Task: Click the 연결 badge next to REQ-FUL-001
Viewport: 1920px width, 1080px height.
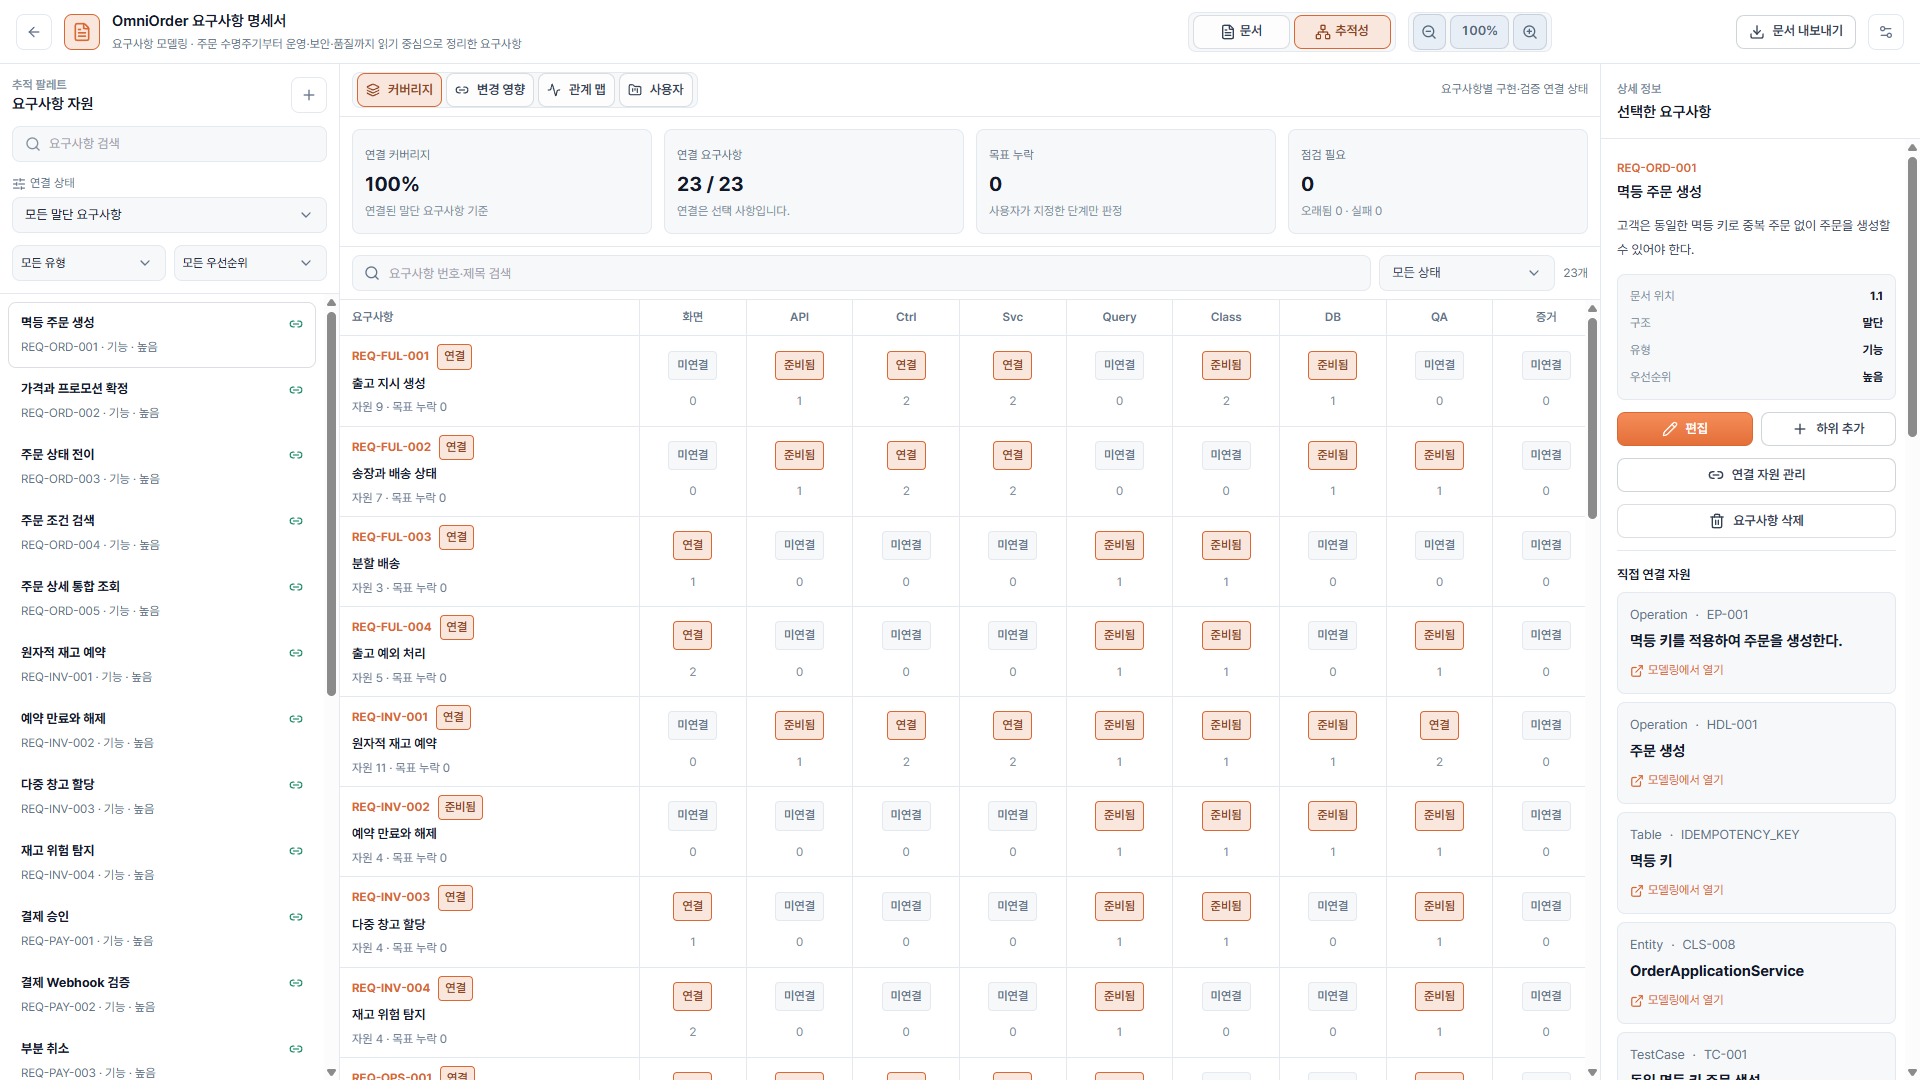Action: [454, 357]
